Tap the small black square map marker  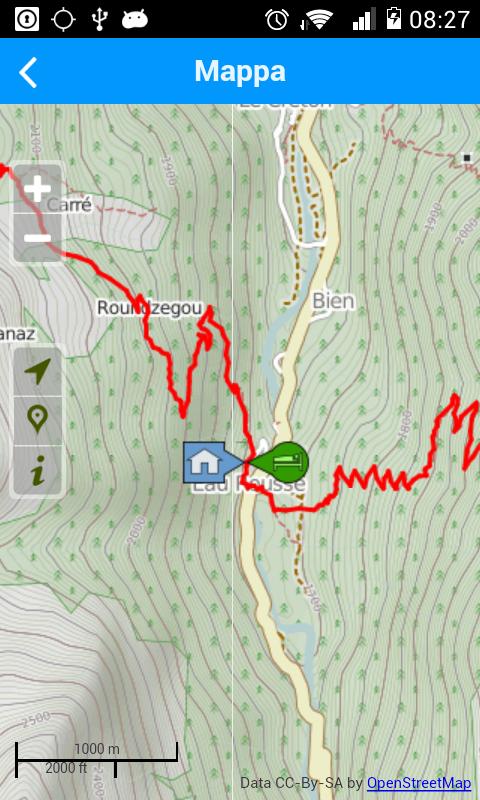point(466,158)
